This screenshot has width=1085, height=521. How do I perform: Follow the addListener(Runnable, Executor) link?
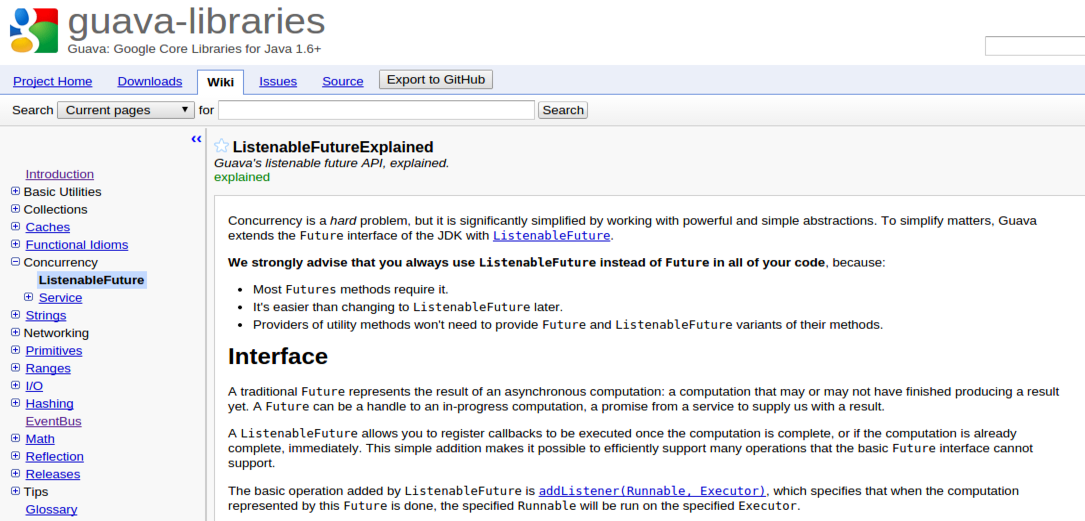click(x=652, y=491)
